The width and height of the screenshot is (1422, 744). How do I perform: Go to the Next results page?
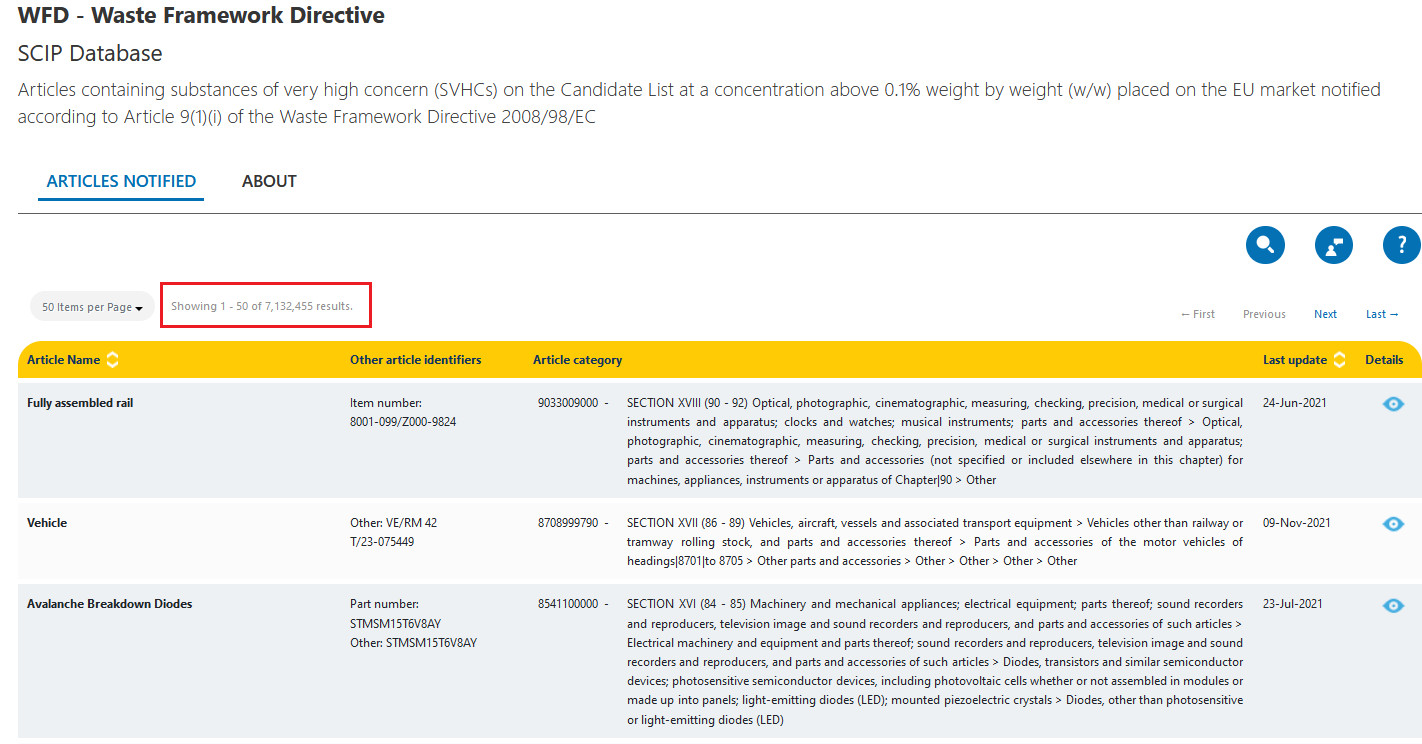1325,314
